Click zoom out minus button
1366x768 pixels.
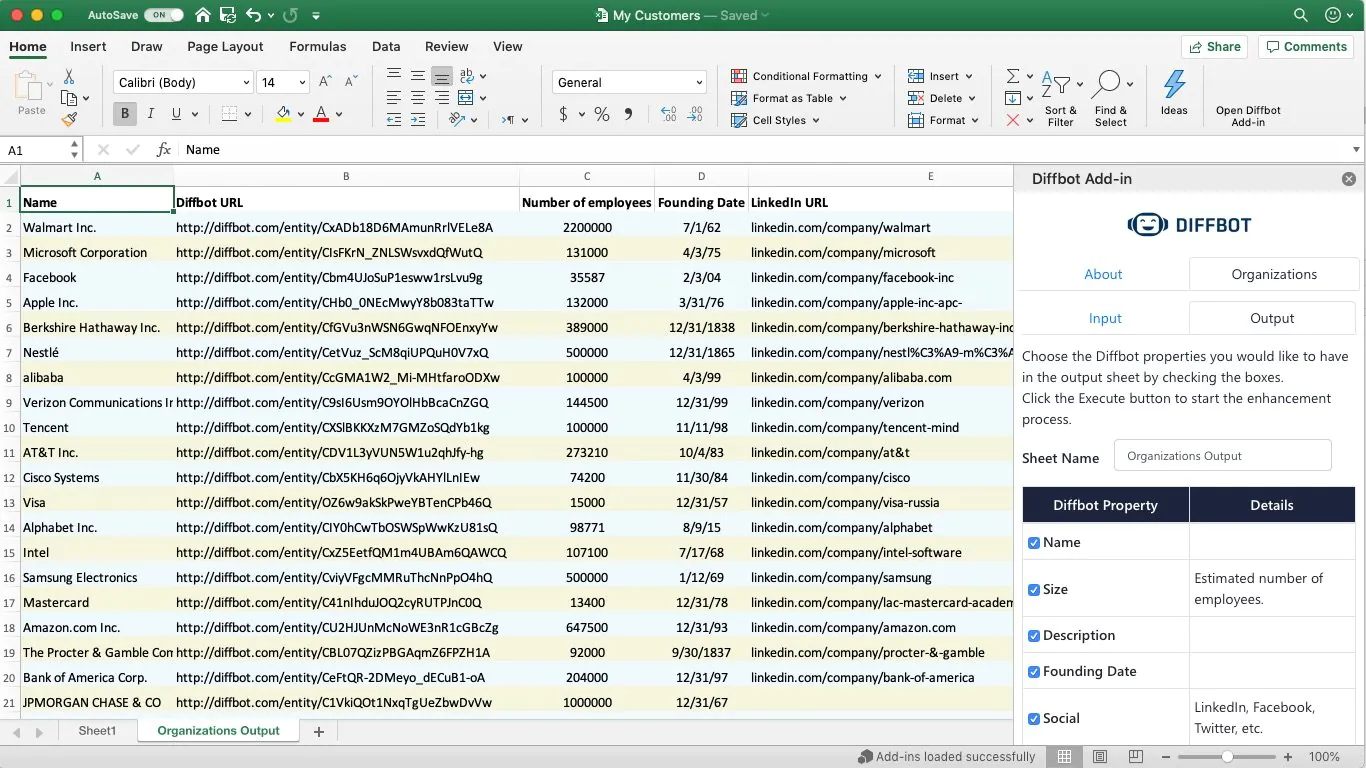pyautogui.click(x=1167, y=757)
